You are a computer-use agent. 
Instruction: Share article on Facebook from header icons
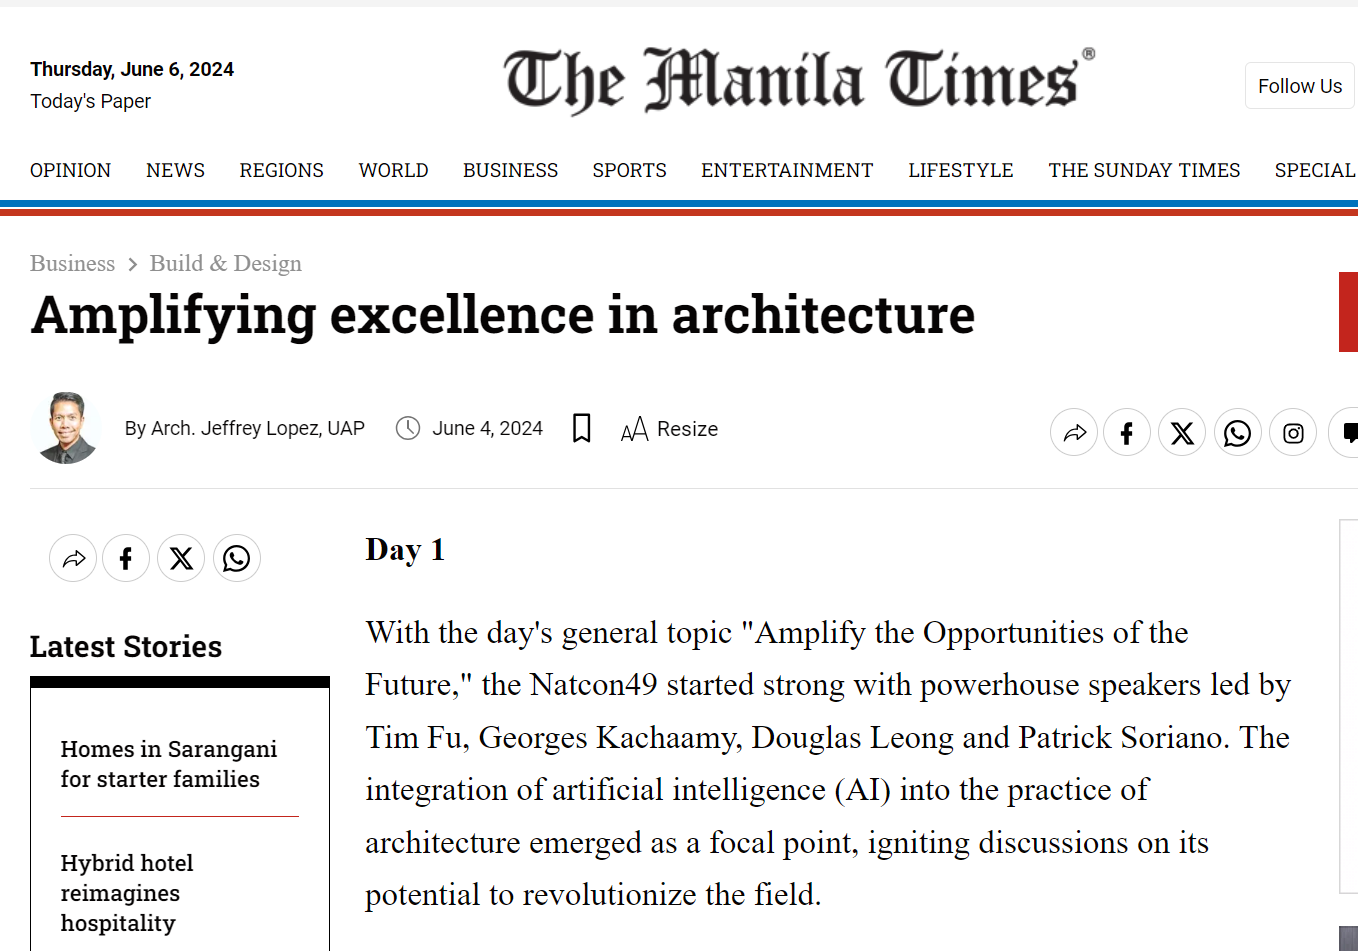point(1127,433)
